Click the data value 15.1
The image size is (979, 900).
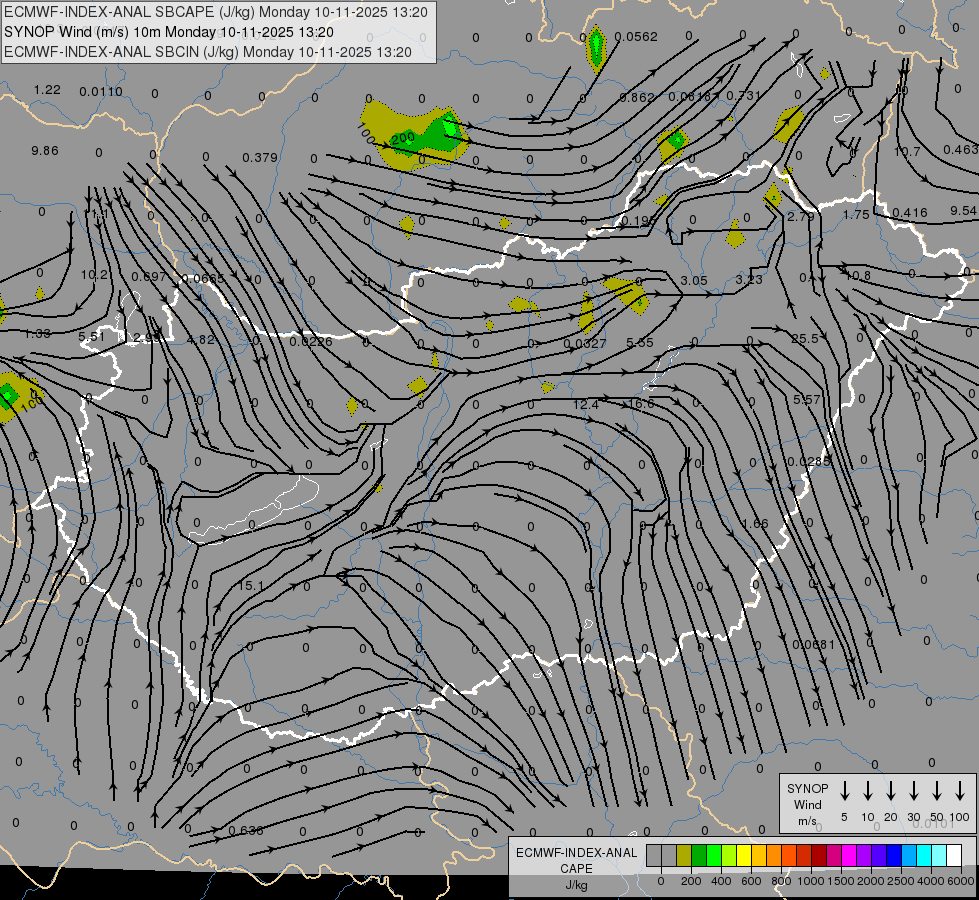click(250, 586)
